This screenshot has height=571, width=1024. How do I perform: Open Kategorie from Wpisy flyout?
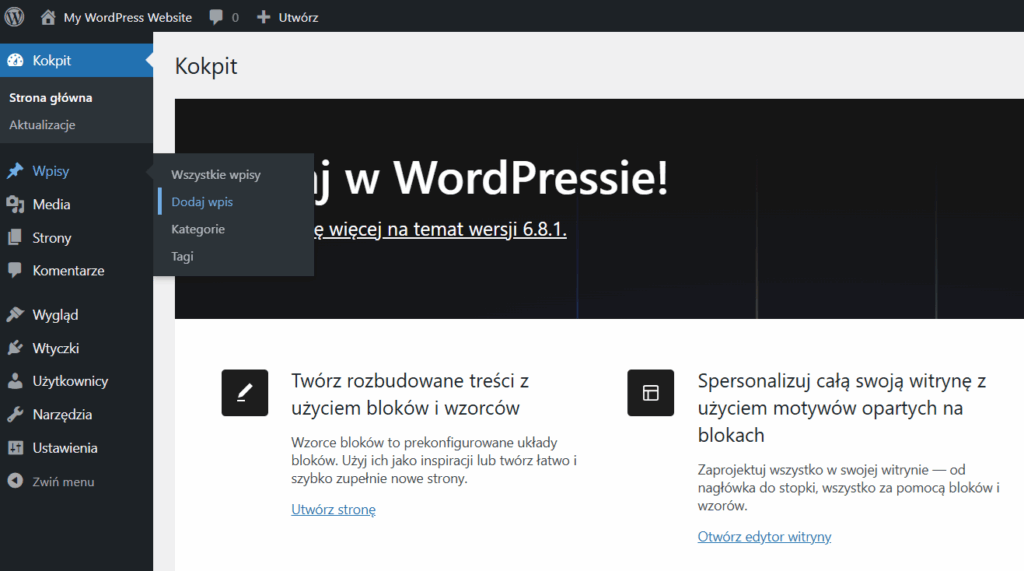click(198, 229)
